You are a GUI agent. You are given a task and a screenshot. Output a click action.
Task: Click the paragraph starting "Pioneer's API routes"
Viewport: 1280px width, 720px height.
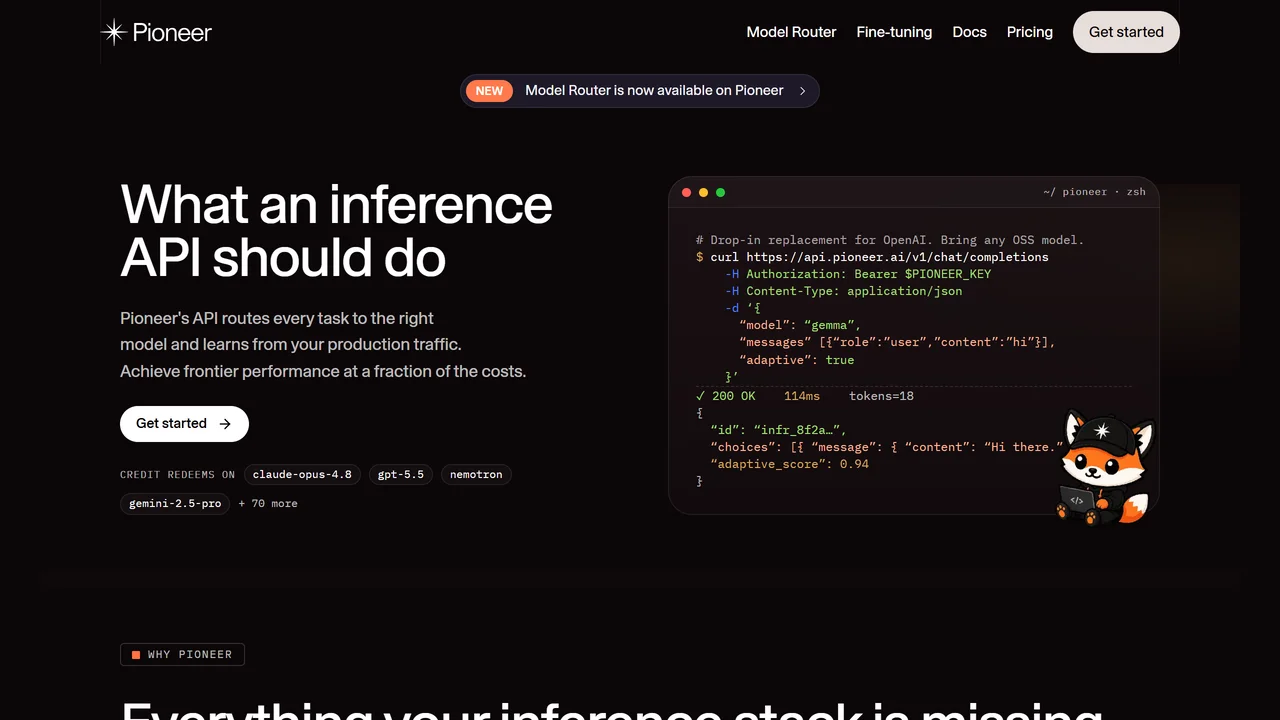323,345
